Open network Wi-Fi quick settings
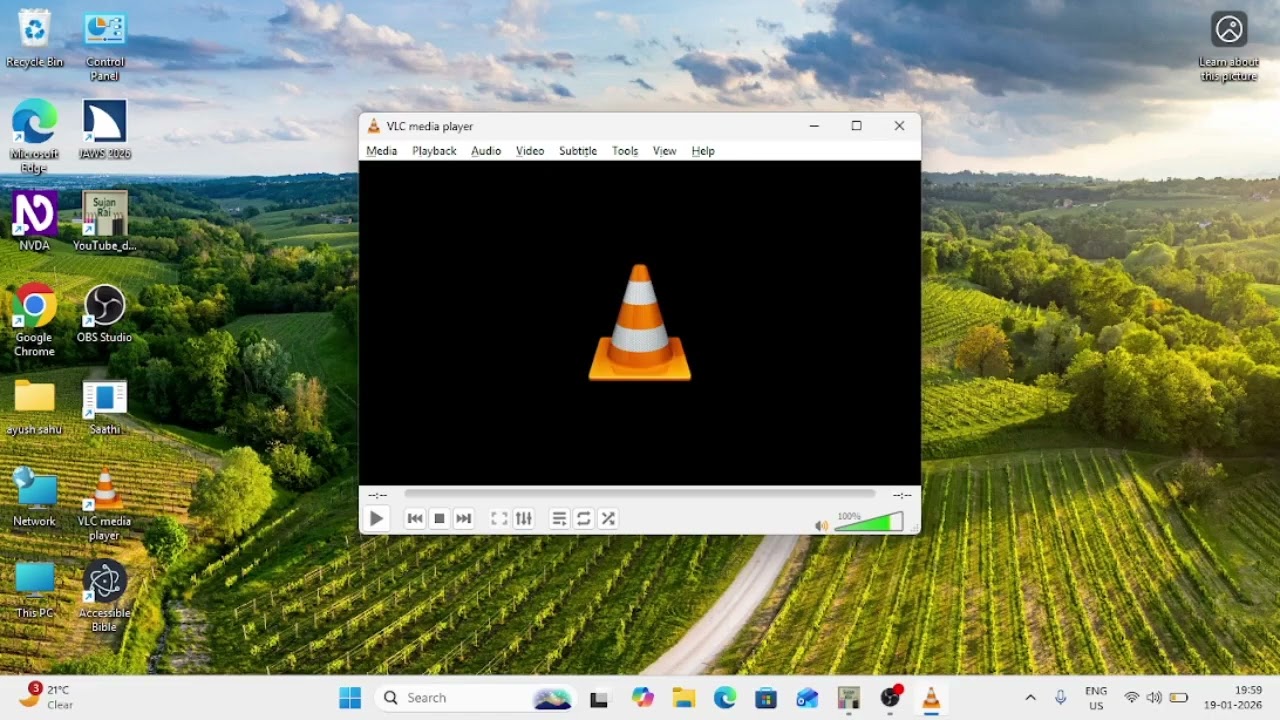Image resolution: width=1280 pixels, height=720 pixels. 1132,698
